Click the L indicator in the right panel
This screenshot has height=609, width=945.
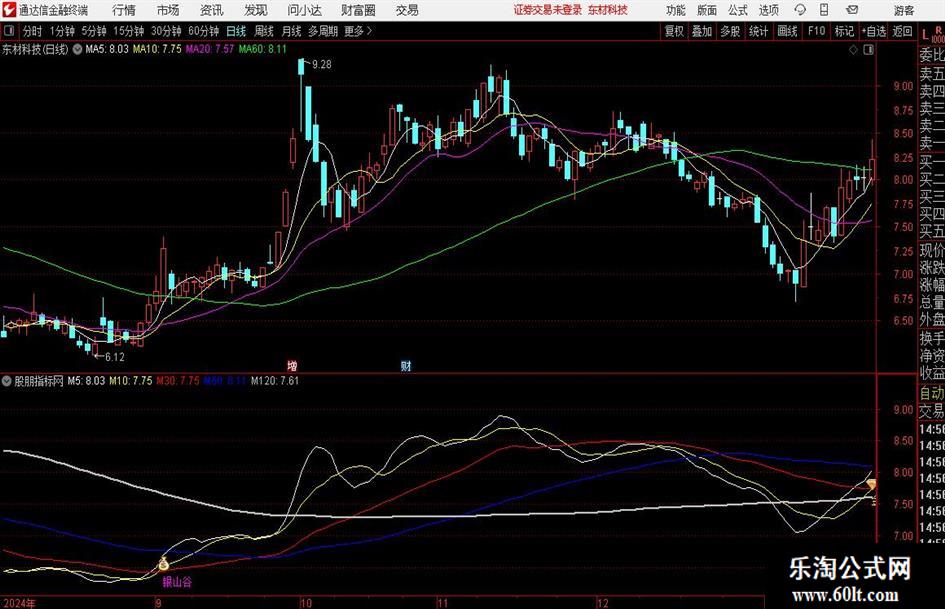coord(925,34)
